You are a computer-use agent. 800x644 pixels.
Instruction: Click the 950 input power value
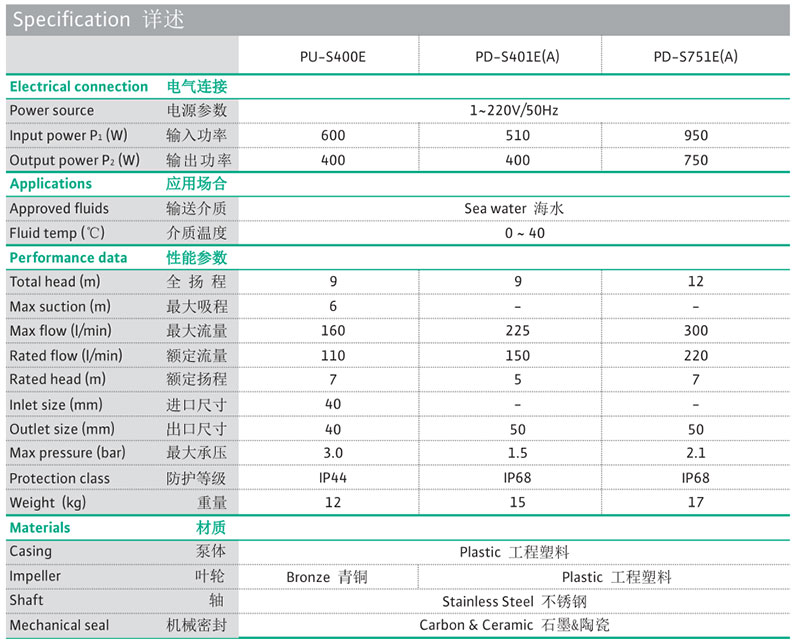696,135
